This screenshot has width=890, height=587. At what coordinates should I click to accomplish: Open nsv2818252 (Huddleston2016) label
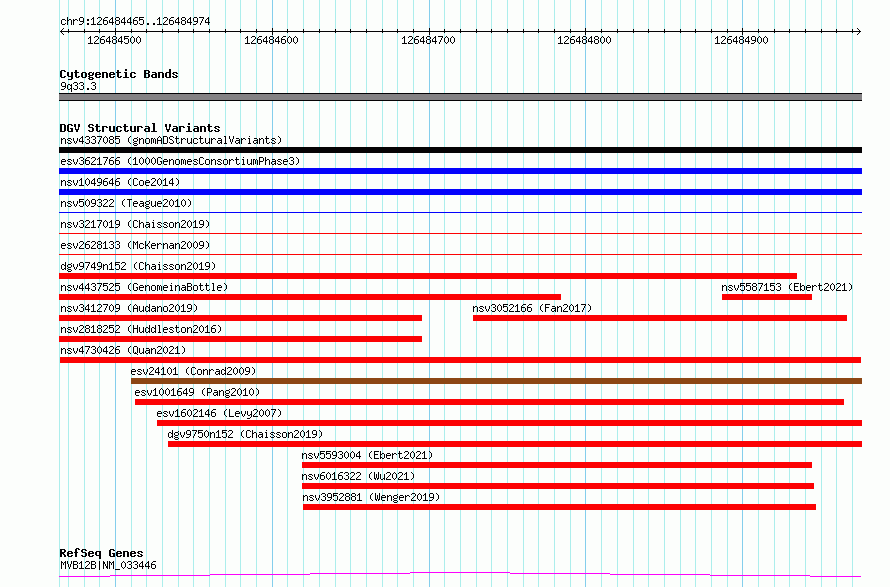(141, 329)
